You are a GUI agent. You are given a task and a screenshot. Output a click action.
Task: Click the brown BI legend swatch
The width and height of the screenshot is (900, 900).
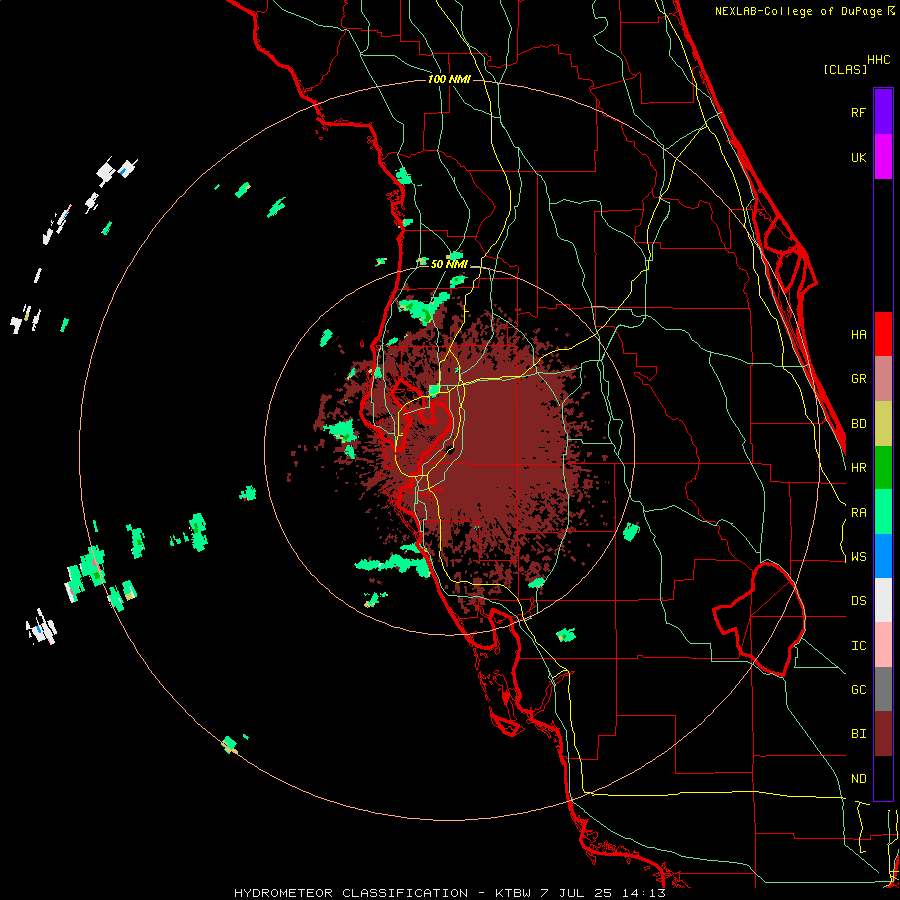[x=883, y=734]
